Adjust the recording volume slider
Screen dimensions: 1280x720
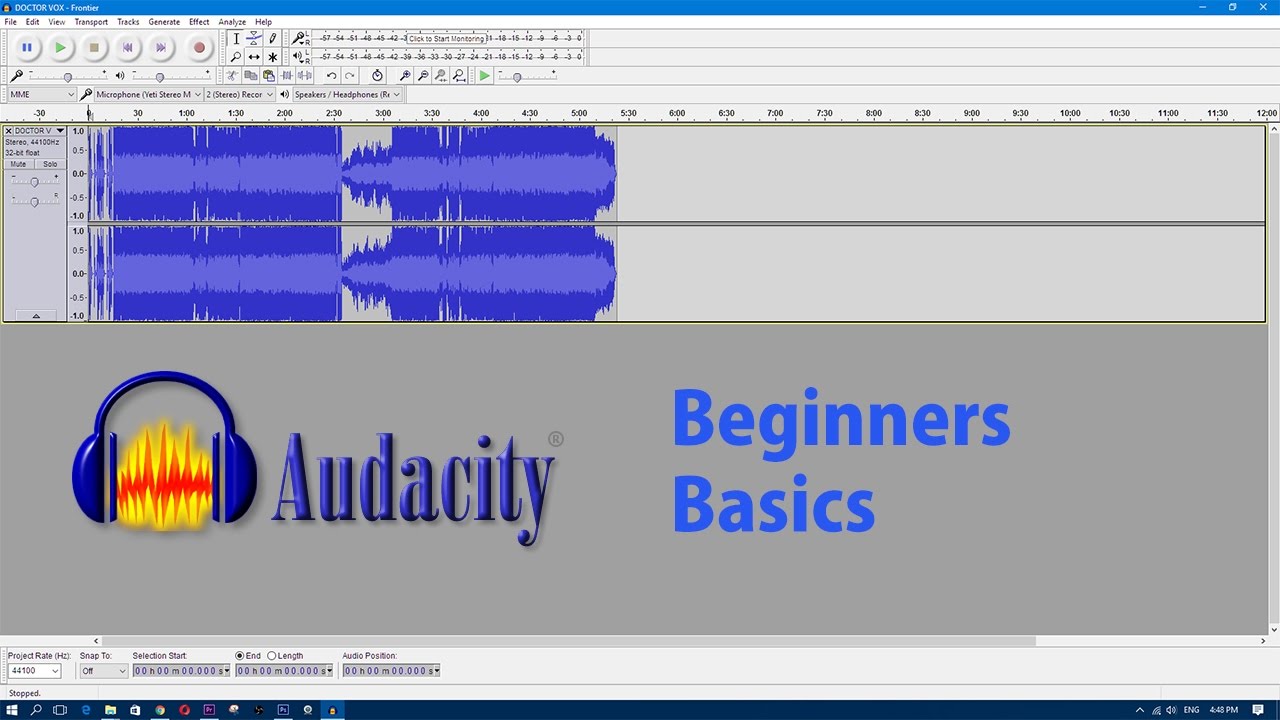(x=67, y=77)
